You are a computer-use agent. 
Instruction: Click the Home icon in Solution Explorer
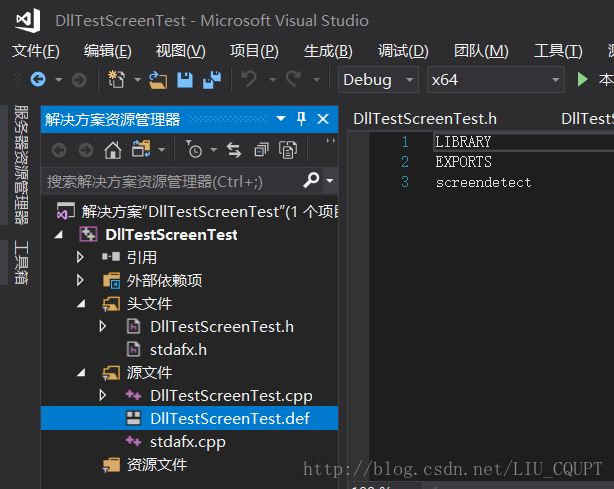113,150
